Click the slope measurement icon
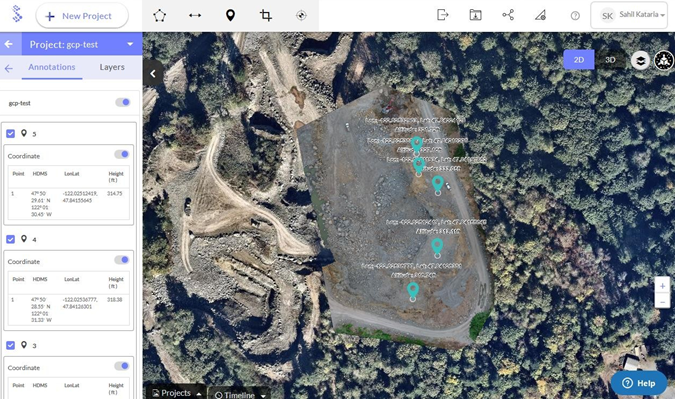This screenshot has height=400, width=676. pyautogui.click(x=540, y=16)
